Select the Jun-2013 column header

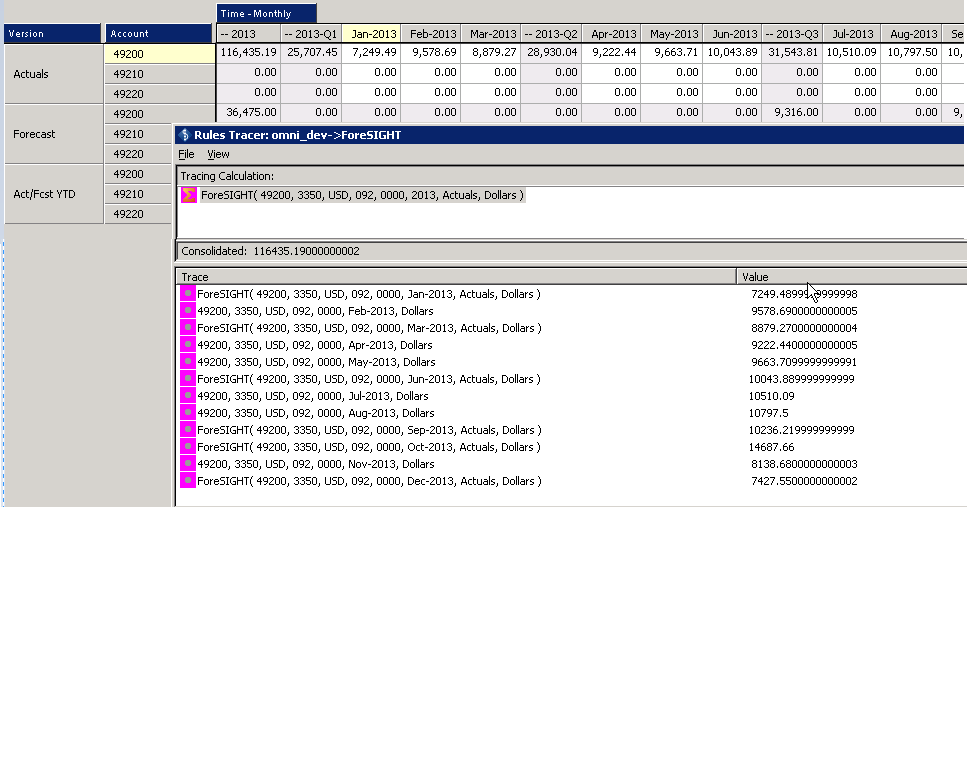732,35
